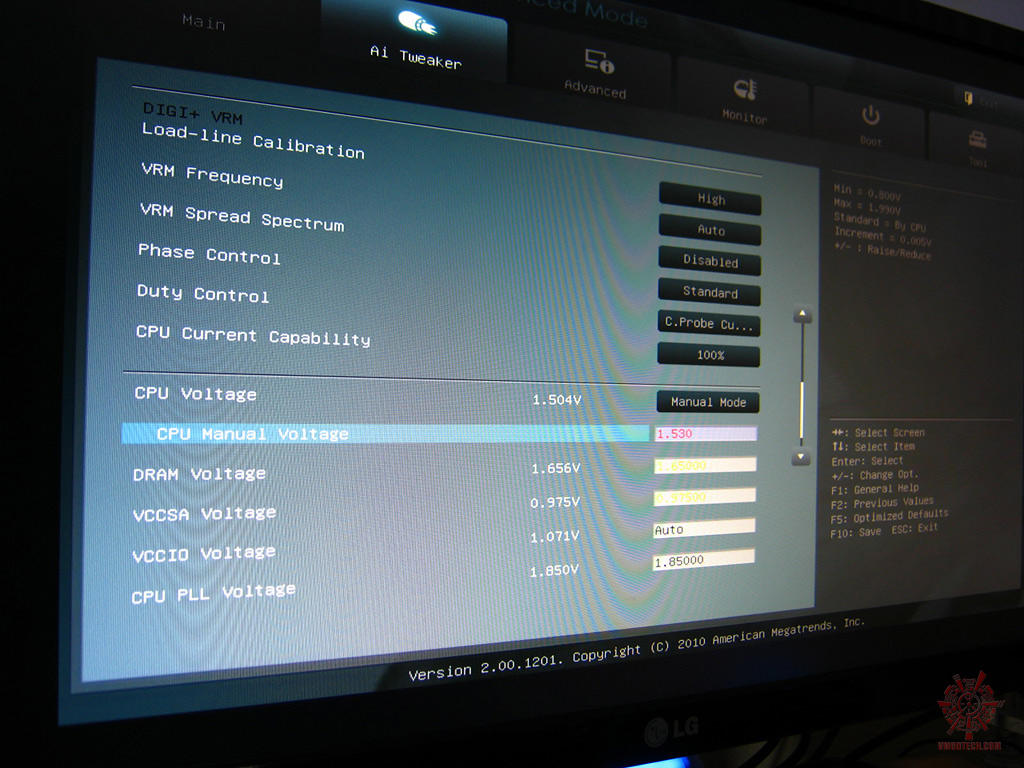Click the VCCIO Voltage Auto field
1024x768 pixels.
(x=704, y=528)
